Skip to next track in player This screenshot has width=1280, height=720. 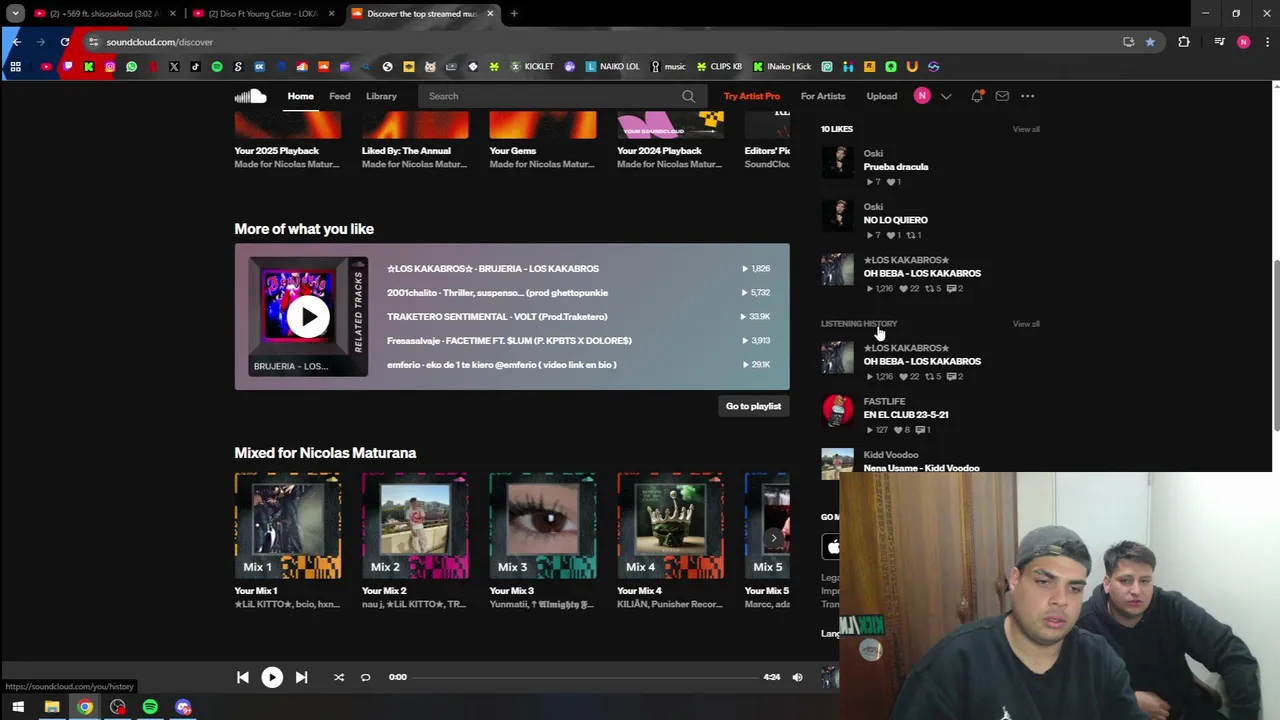[301, 677]
